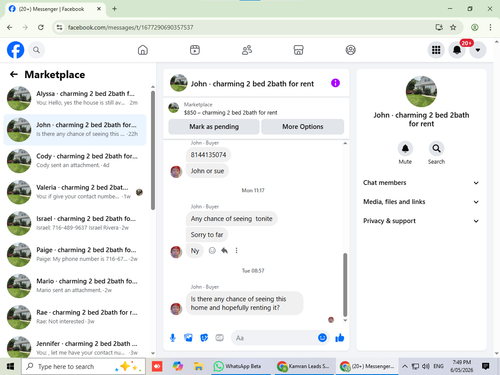Click the large listing photo in info panel
500x375 pixels.
tap(421, 92)
